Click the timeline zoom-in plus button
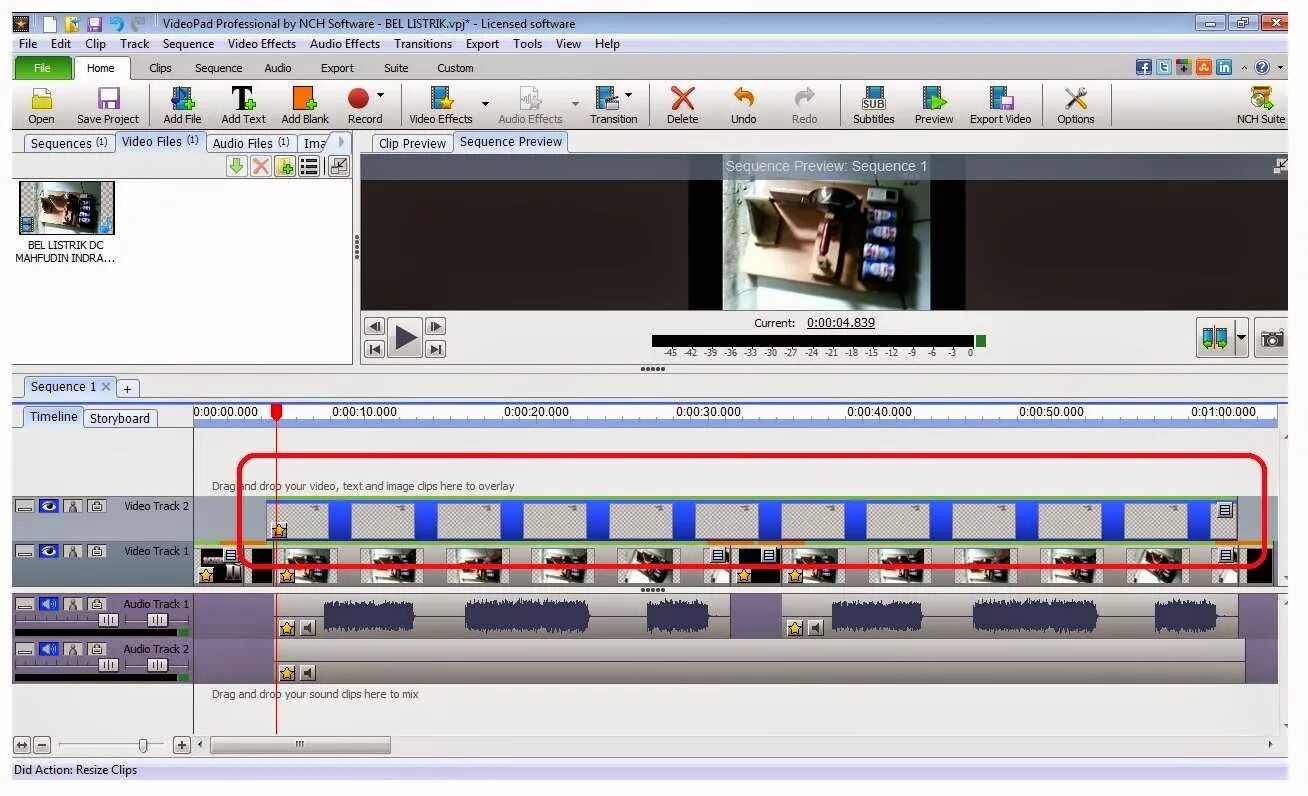 181,745
